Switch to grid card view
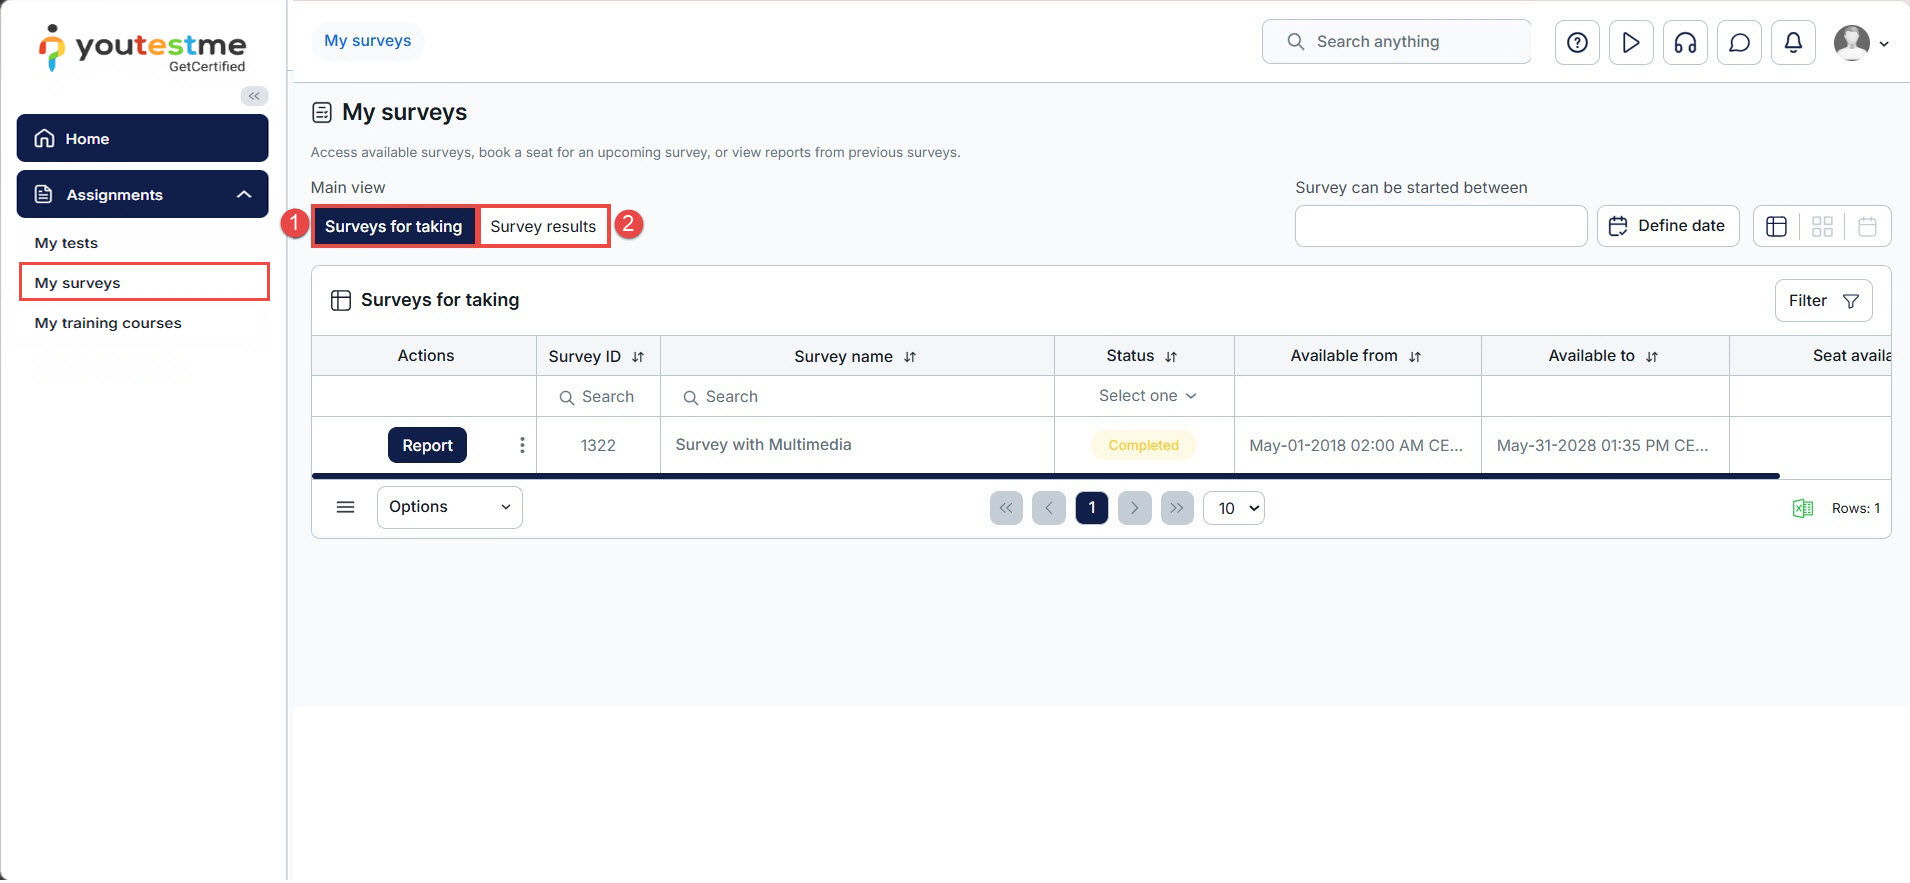The height and width of the screenshot is (883, 1910). [1822, 226]
